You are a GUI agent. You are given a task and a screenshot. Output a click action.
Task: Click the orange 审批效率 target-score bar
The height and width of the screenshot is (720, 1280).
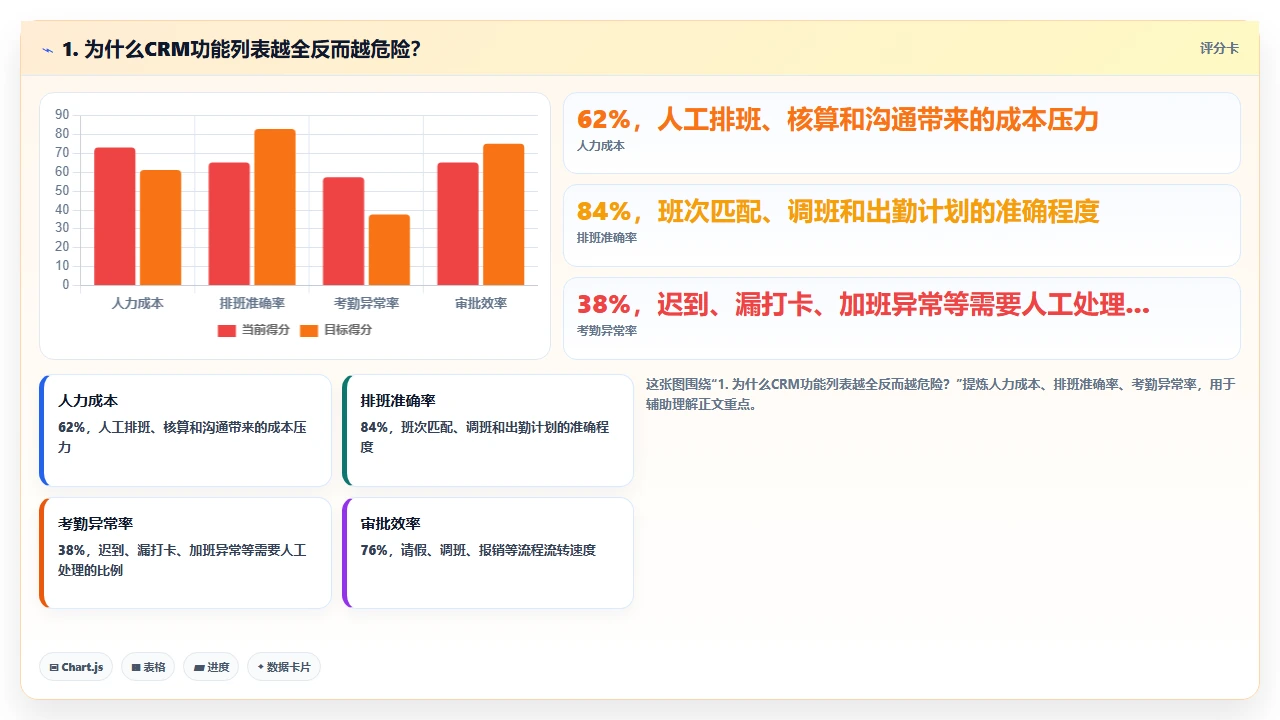pos(504,215)
